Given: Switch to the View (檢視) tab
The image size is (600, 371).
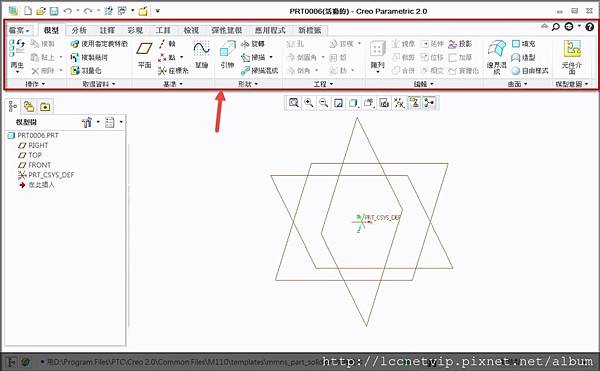Looking at the screenshot, I should coord(191,30).
